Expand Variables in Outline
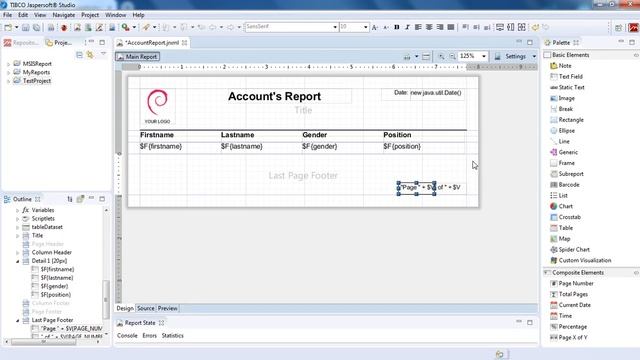This screenshot has width=640, height=360. 17,210
